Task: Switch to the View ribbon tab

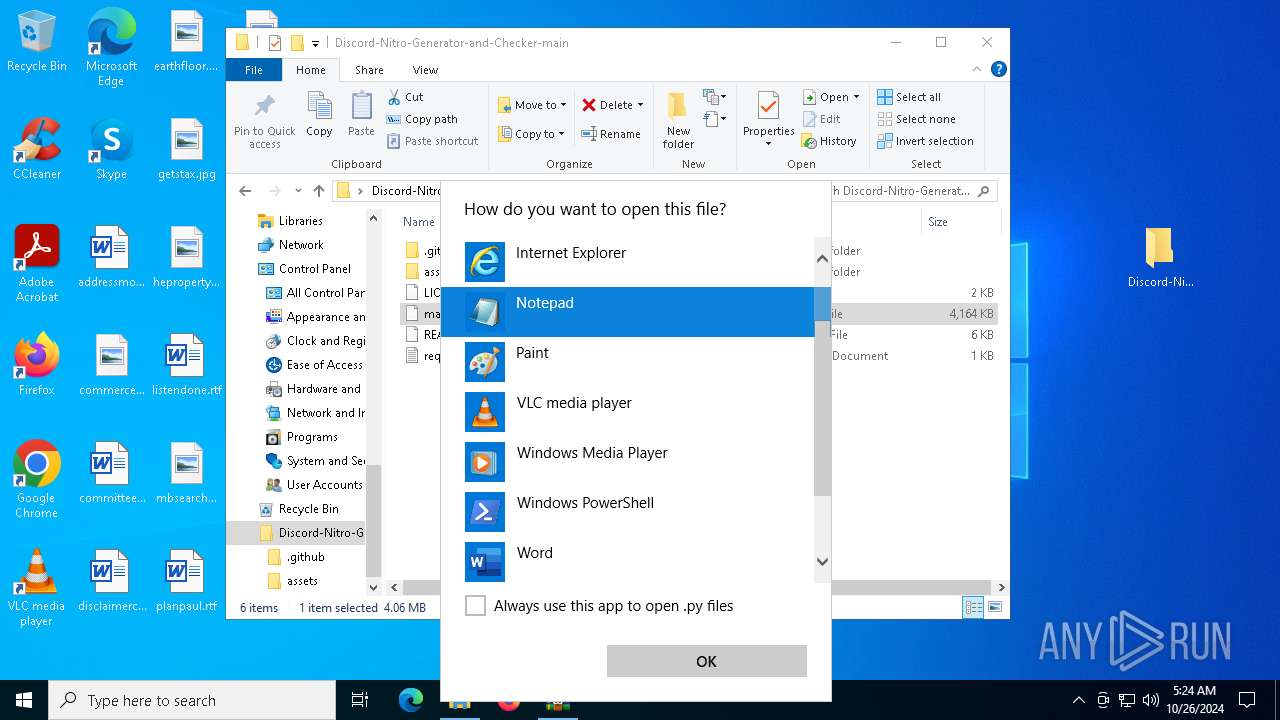Action: (425, 70)
